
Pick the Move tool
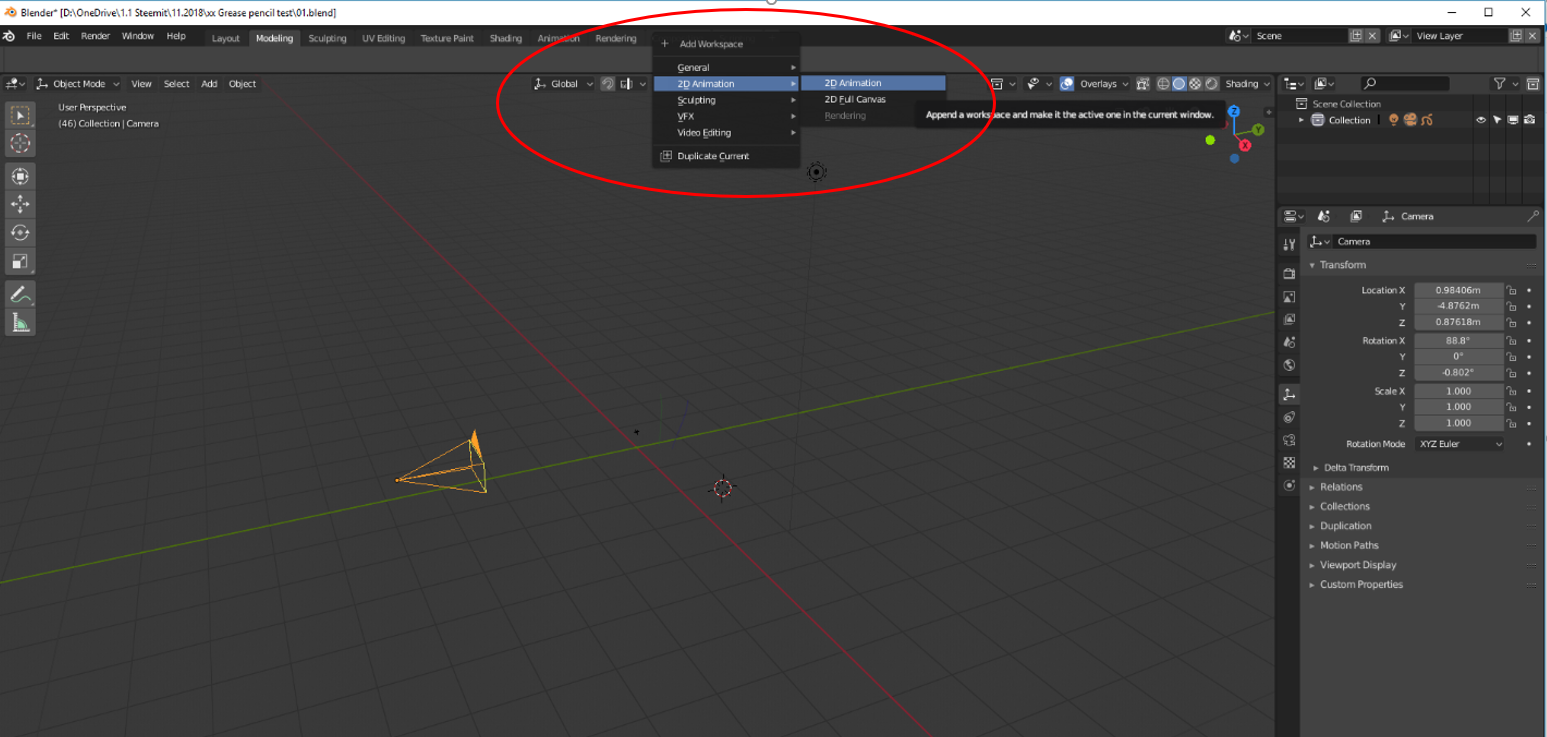point(20,204)
